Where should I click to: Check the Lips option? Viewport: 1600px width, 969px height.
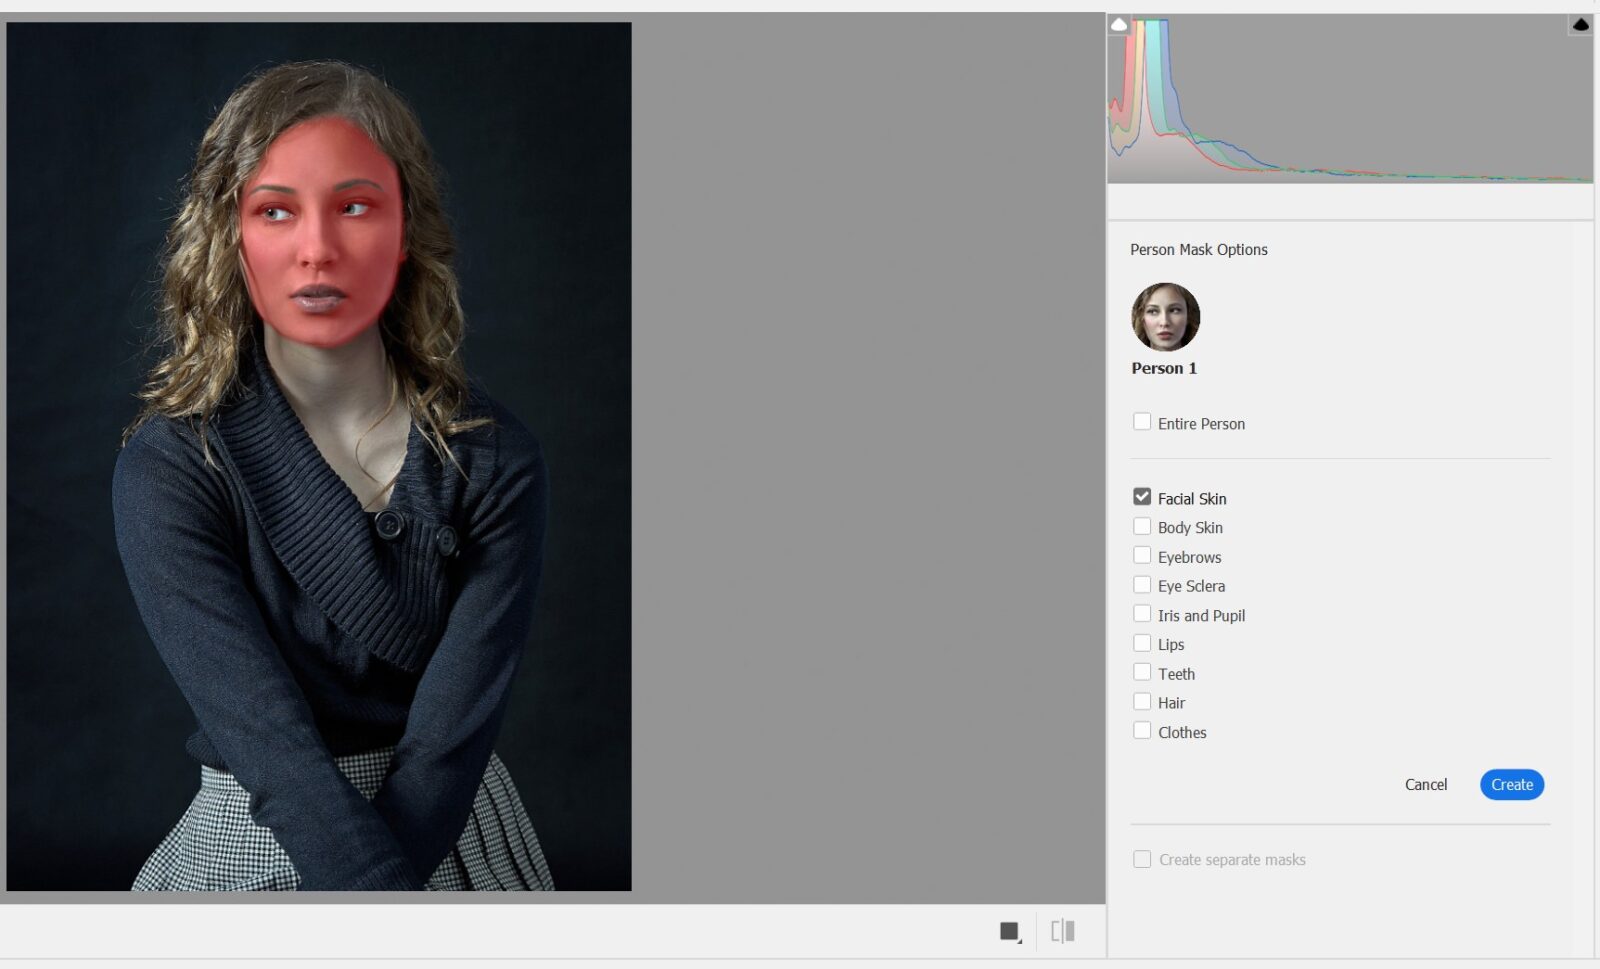[x=1142, y=642]
